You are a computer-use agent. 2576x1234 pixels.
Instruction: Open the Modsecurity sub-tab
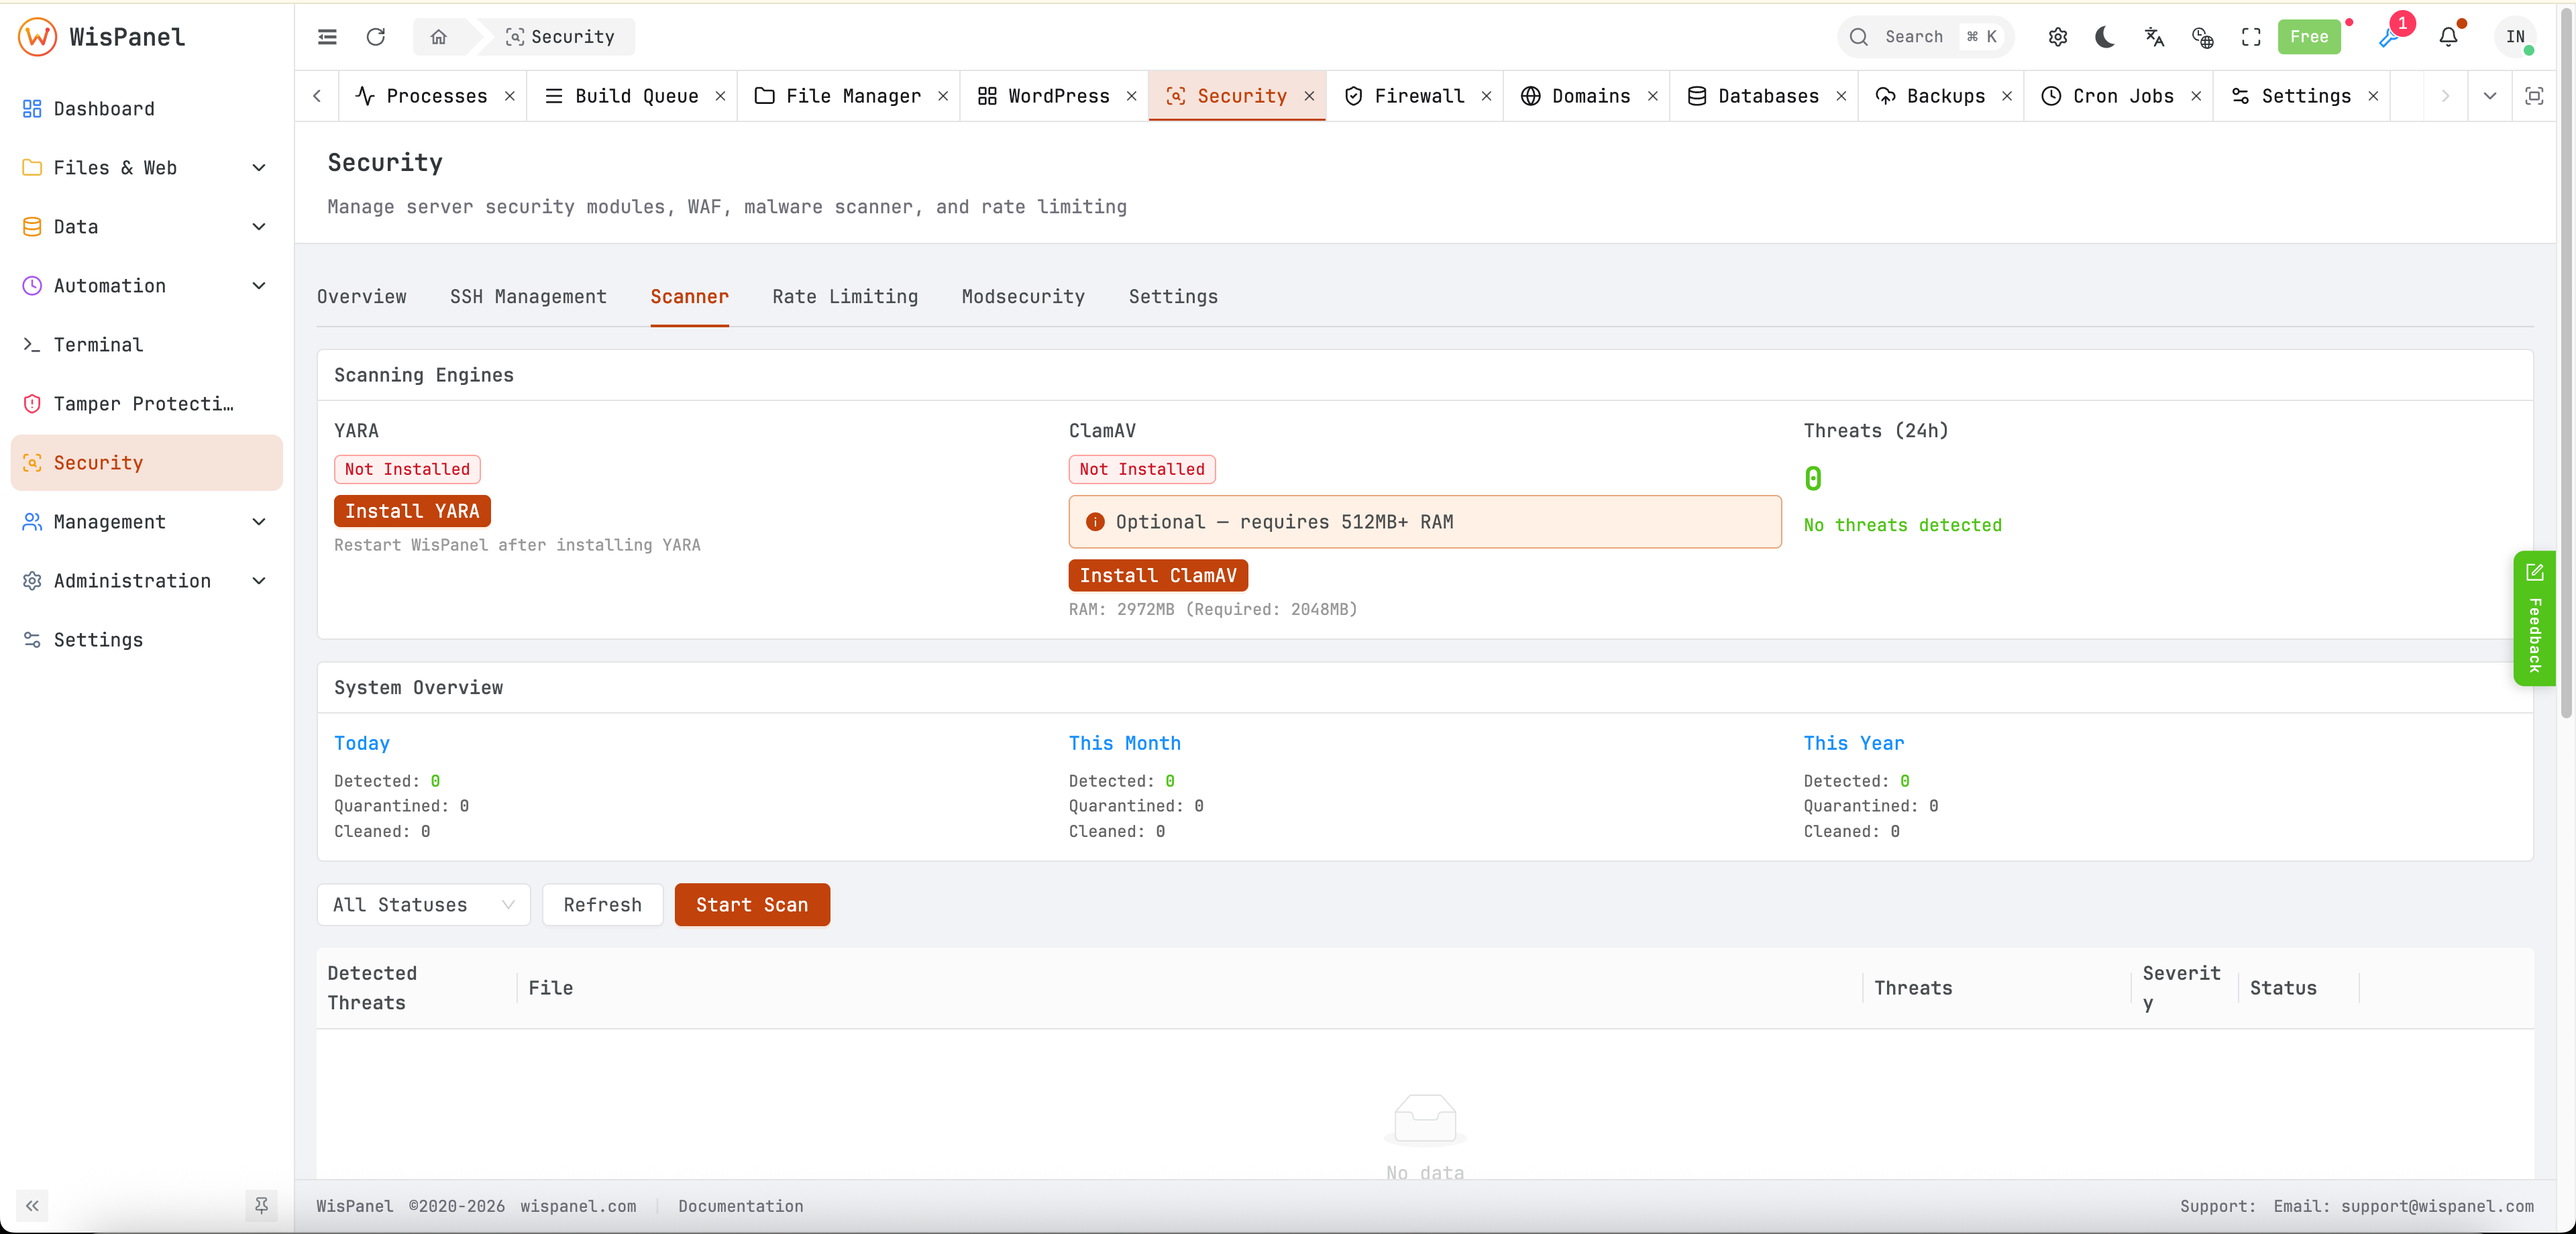(1023, 296)
